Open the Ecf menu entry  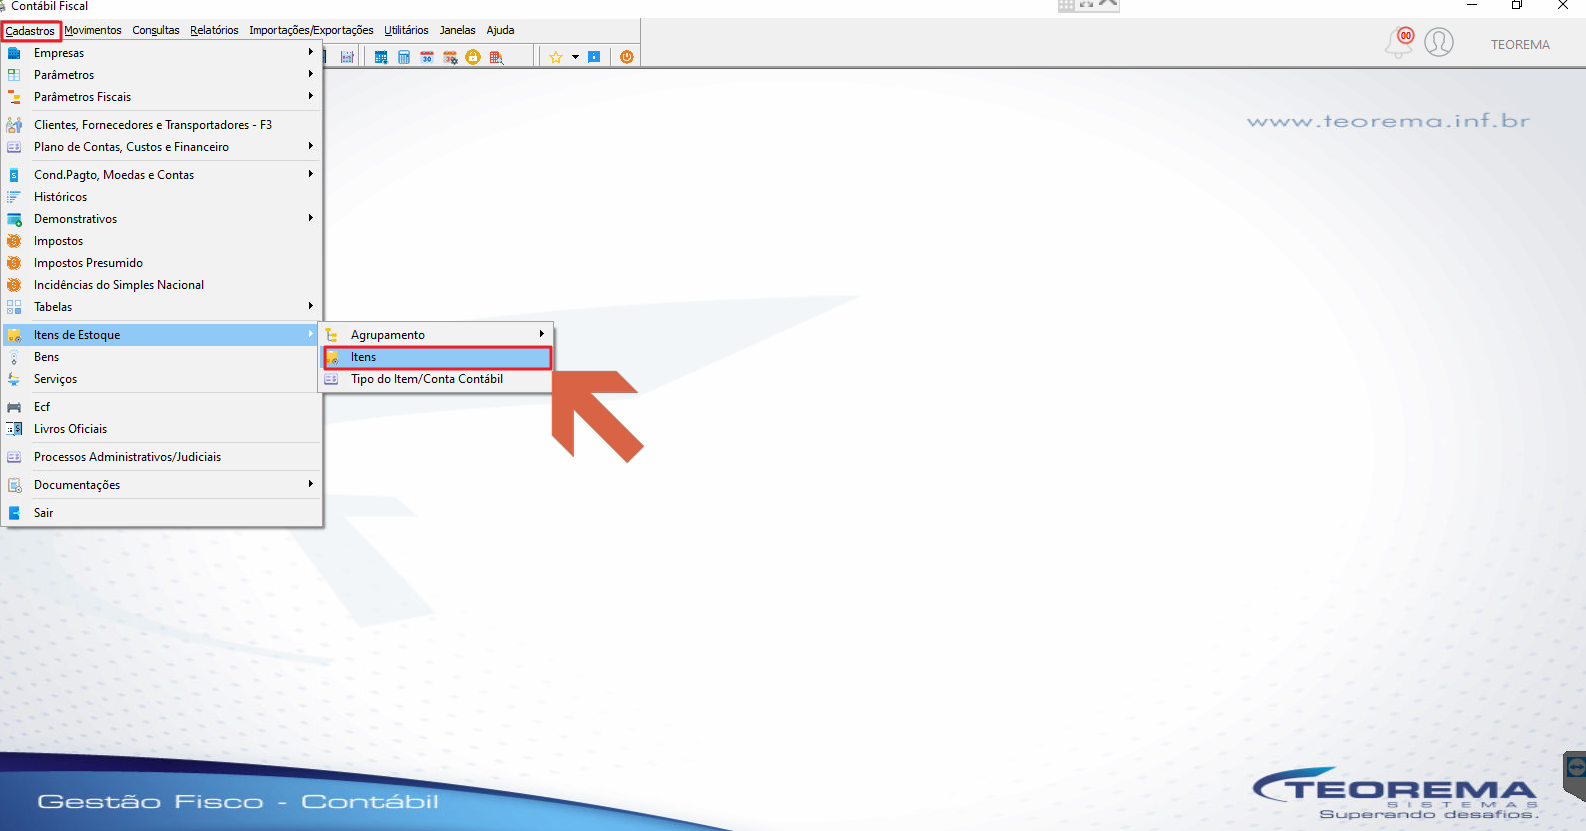(x=161, y=407)
